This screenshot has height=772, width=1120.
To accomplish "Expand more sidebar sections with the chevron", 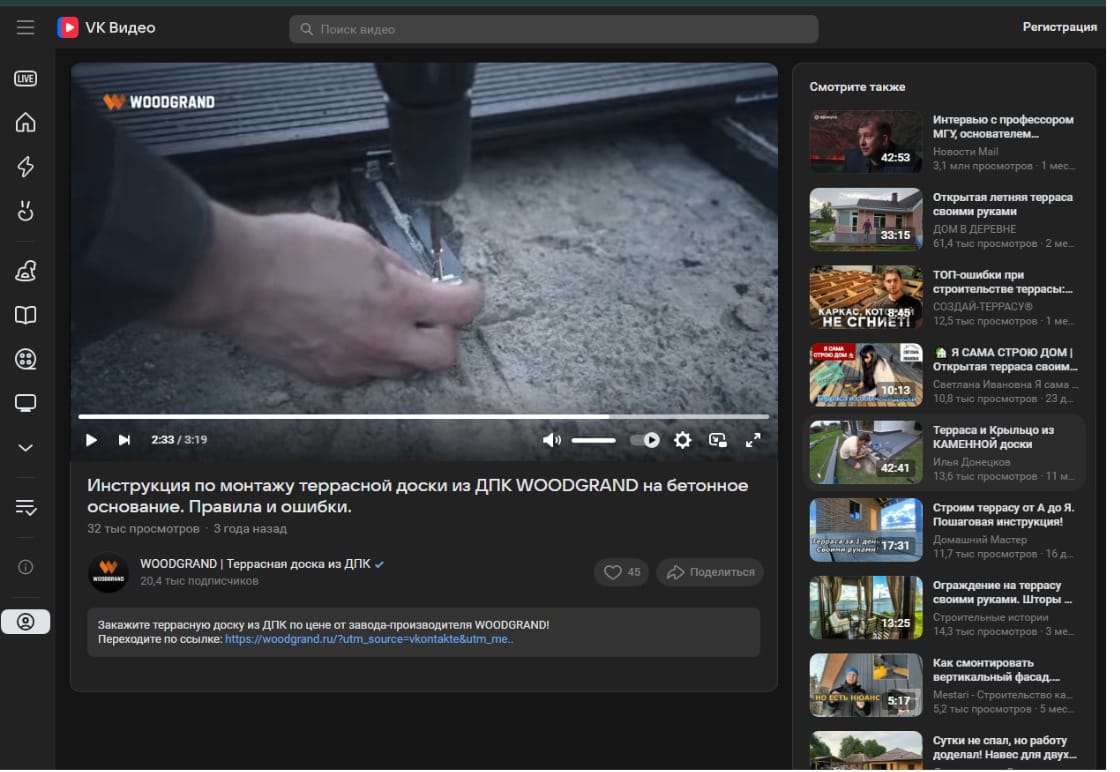I will click(26, 447).
